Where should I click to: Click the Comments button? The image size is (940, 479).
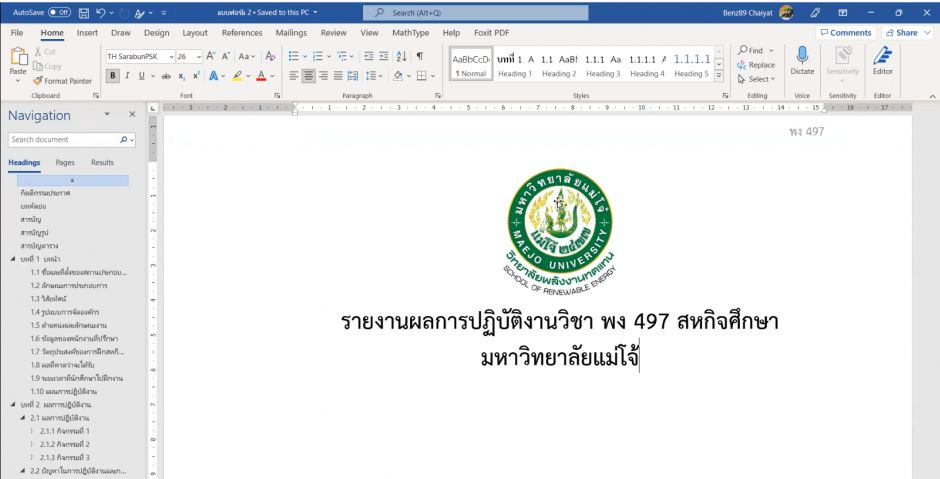point(846,33)
